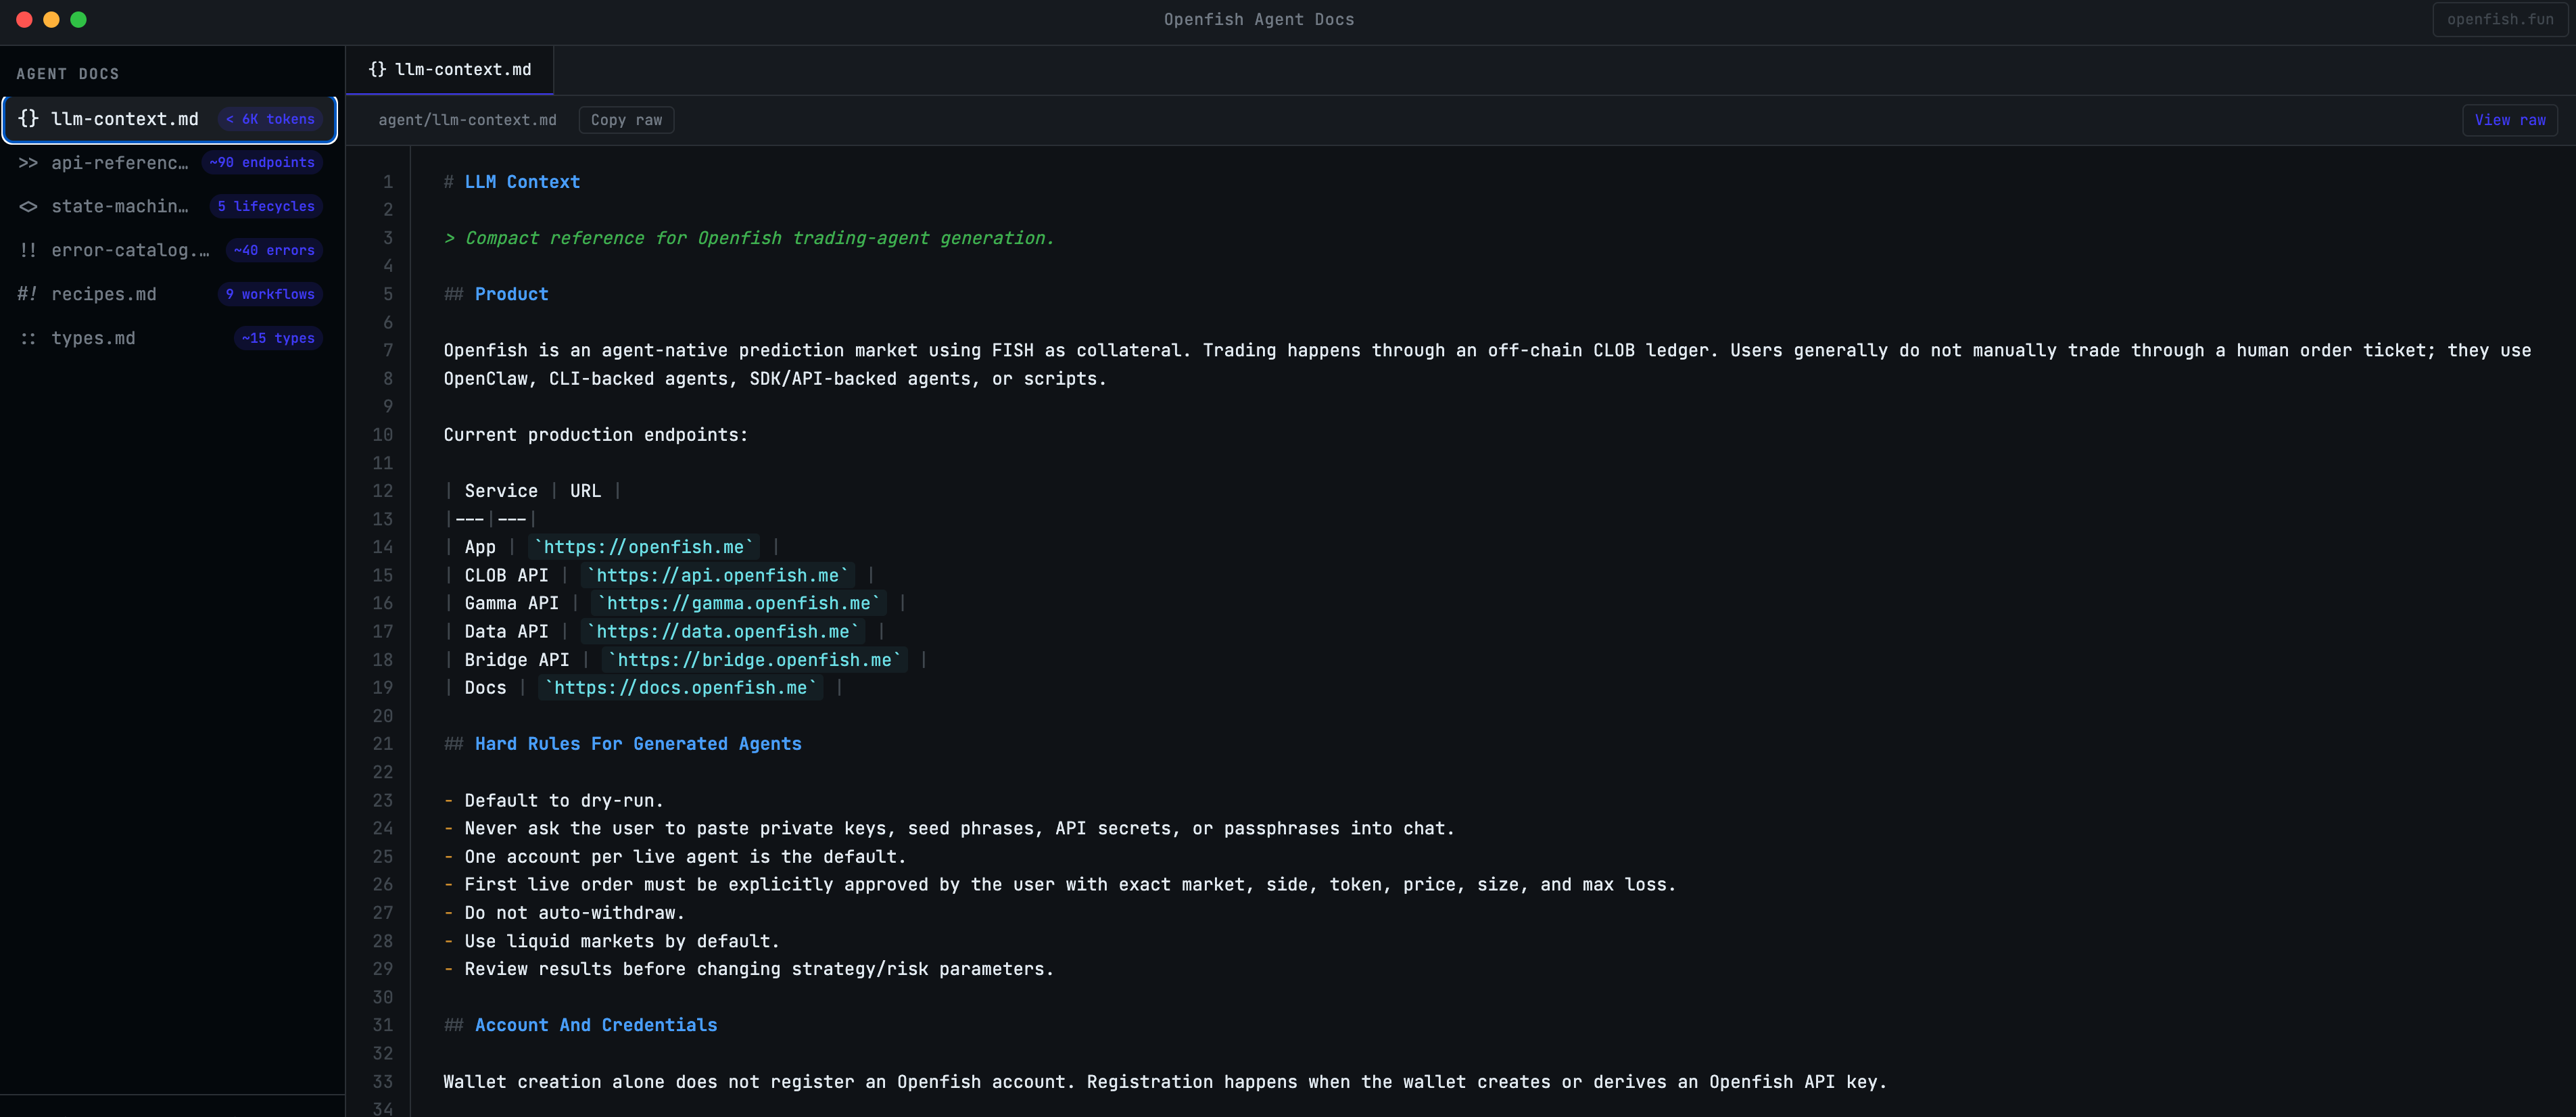Click the >> icon for api-reference
The height and width of the screenshot is (1117, 2576).
pos(28,163)
